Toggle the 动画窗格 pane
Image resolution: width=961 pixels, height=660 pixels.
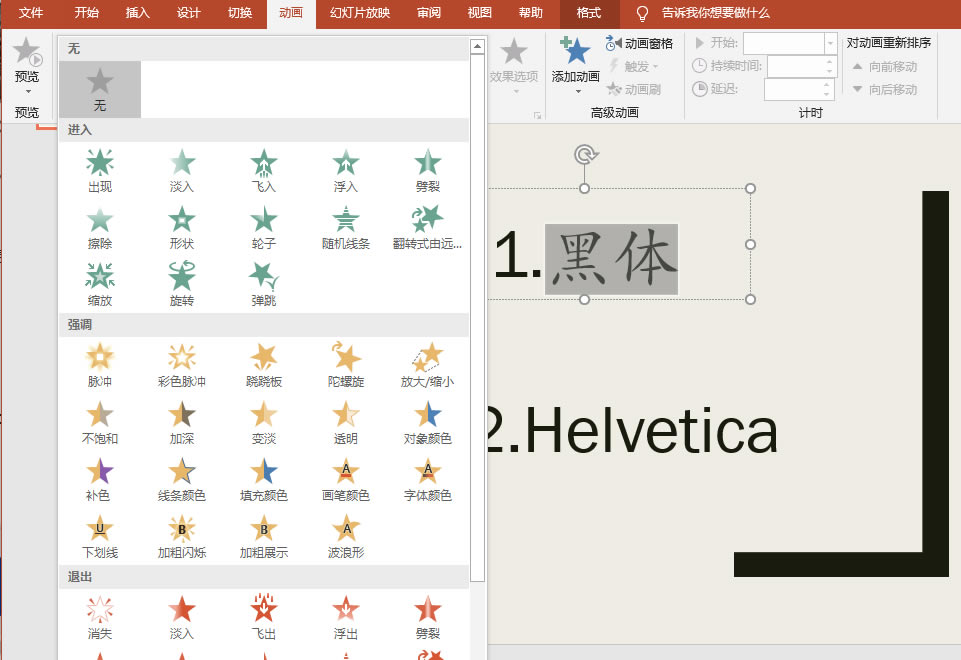640,43
